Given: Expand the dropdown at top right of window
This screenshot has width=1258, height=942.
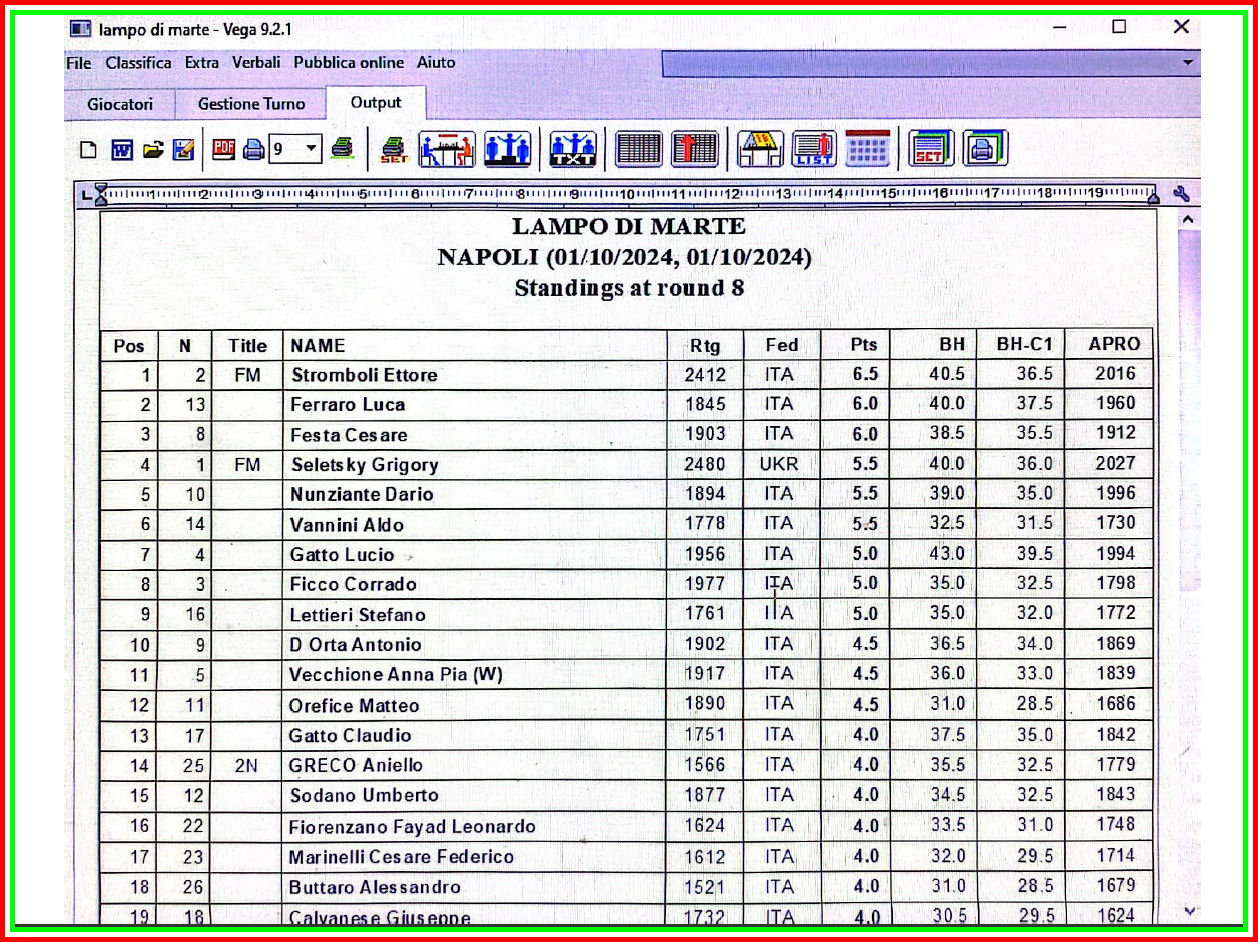Looking at the screenshot, I should (x=1190, y=62).
